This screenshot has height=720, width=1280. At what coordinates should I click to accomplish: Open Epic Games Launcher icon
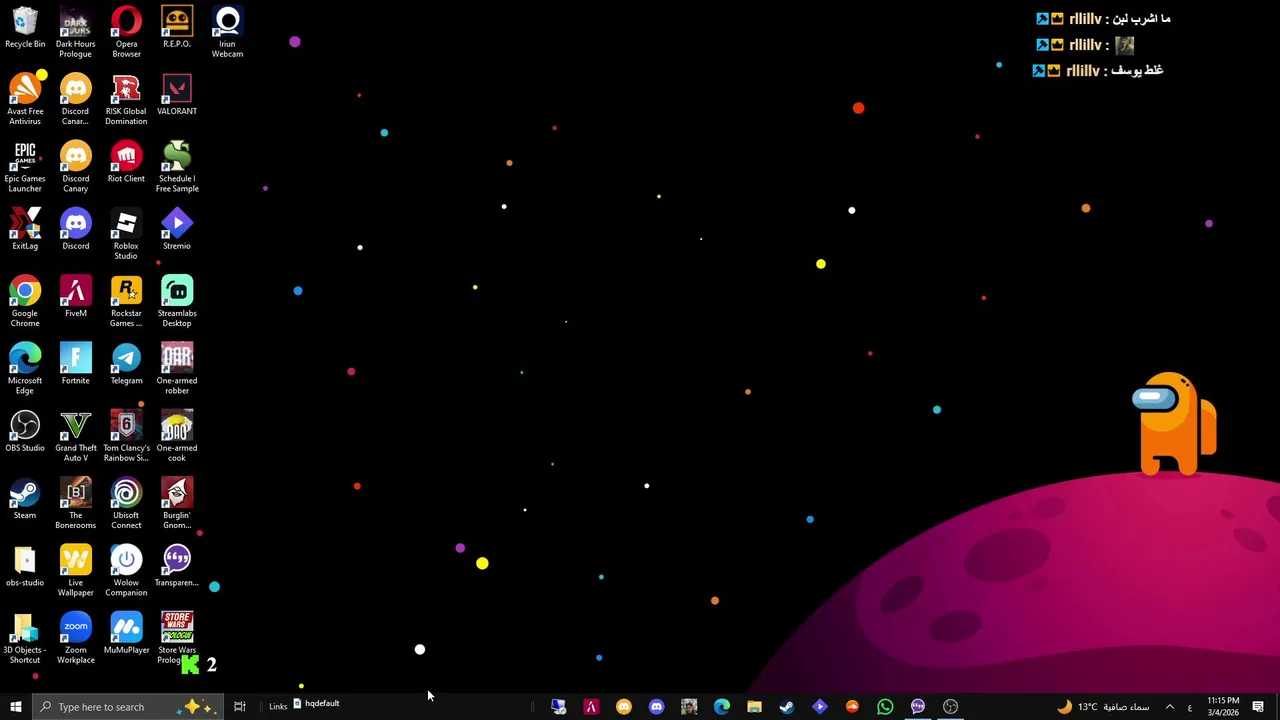[x=25, y=167]
